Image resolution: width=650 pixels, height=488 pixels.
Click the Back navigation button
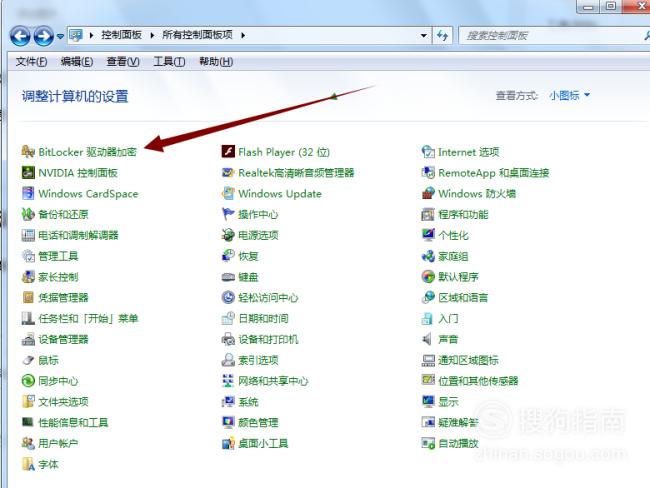click(20, 36)
